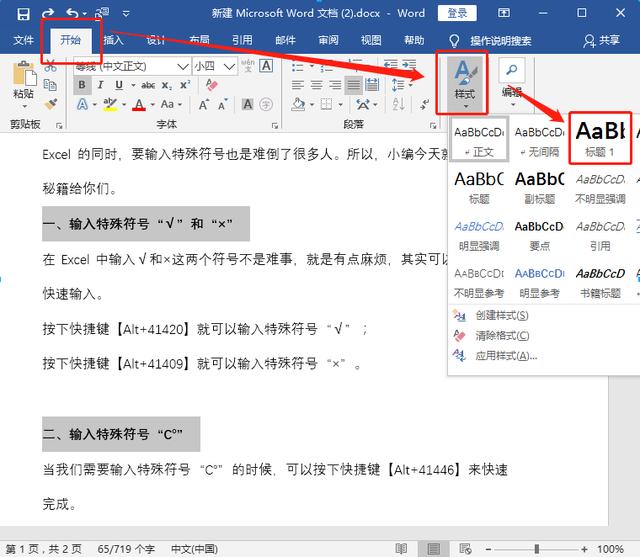Open the File (文件) tab
This screenshot has width=640, height=557.
tap(23, 40)
